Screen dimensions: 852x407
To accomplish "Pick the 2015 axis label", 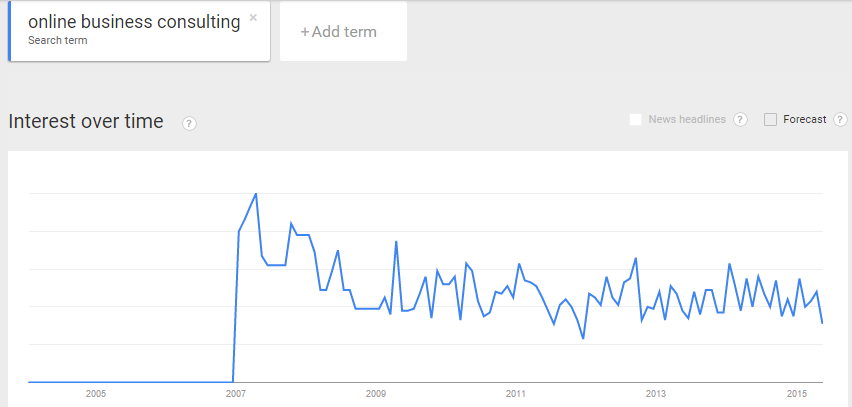I will tap(796, 394).
